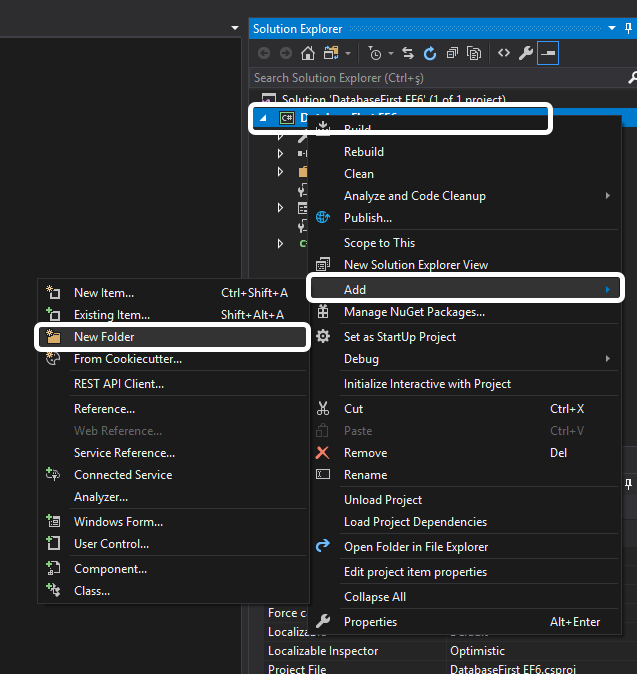Click the Show All Files icon

[474, 53]
